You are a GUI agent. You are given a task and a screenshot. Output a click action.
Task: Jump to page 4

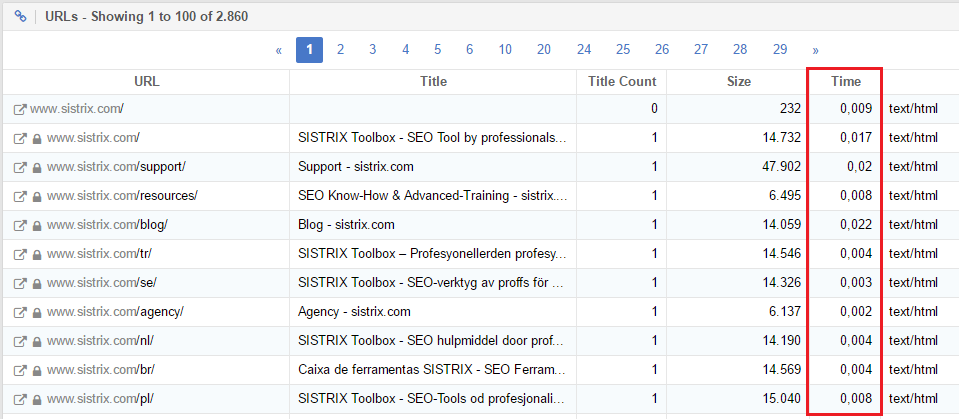[x=405, y=50]
